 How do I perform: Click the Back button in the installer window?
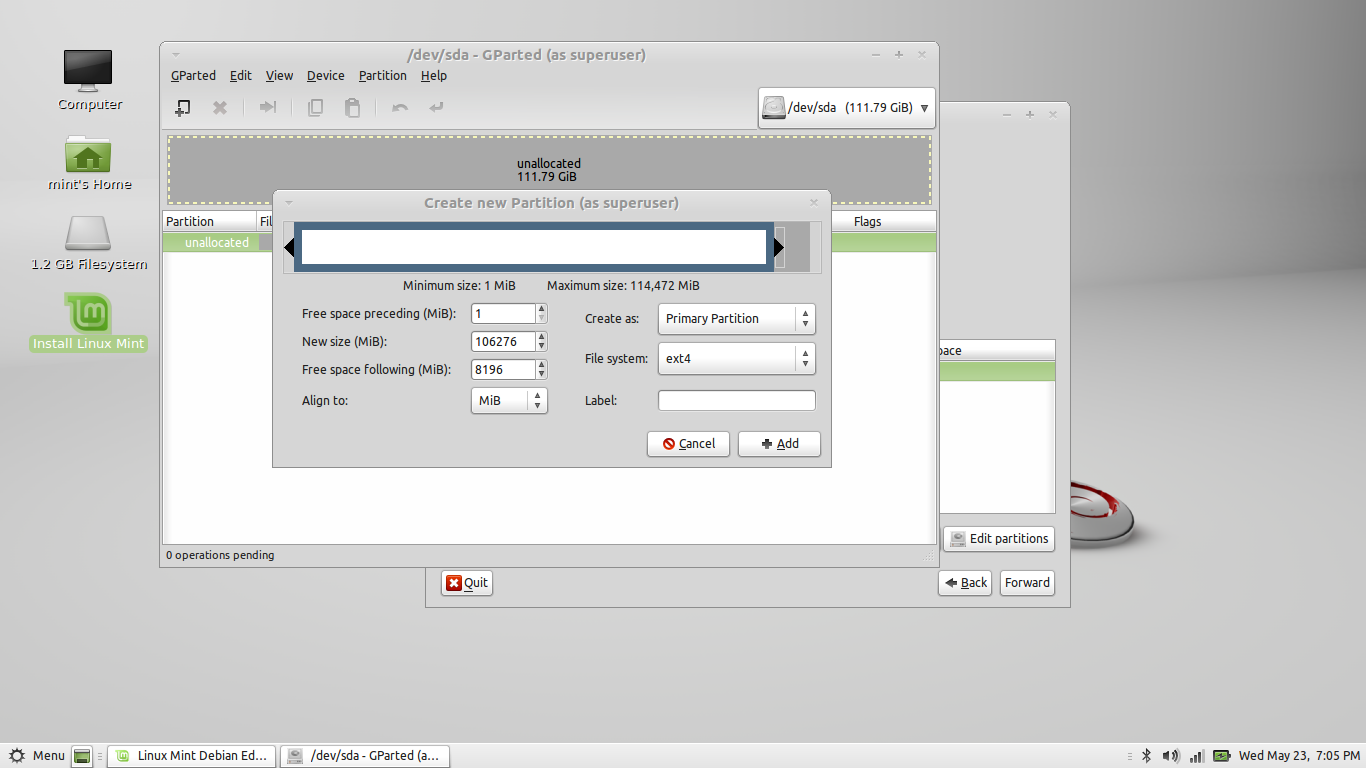tap(965, 583)
